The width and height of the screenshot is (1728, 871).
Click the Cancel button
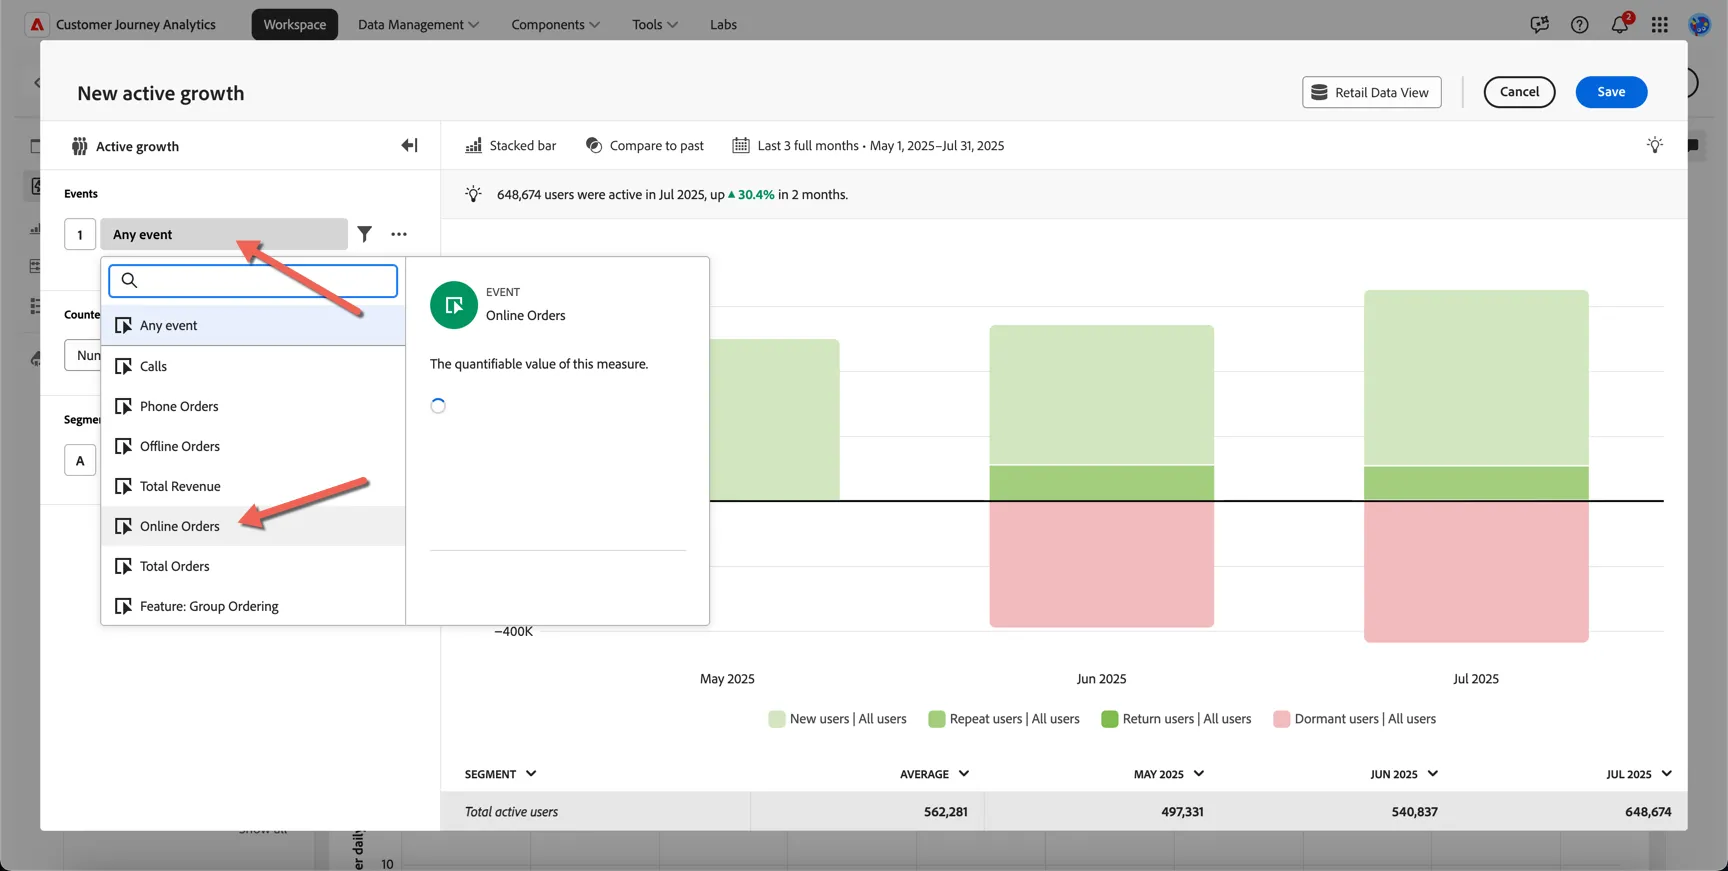point(1519,92)
